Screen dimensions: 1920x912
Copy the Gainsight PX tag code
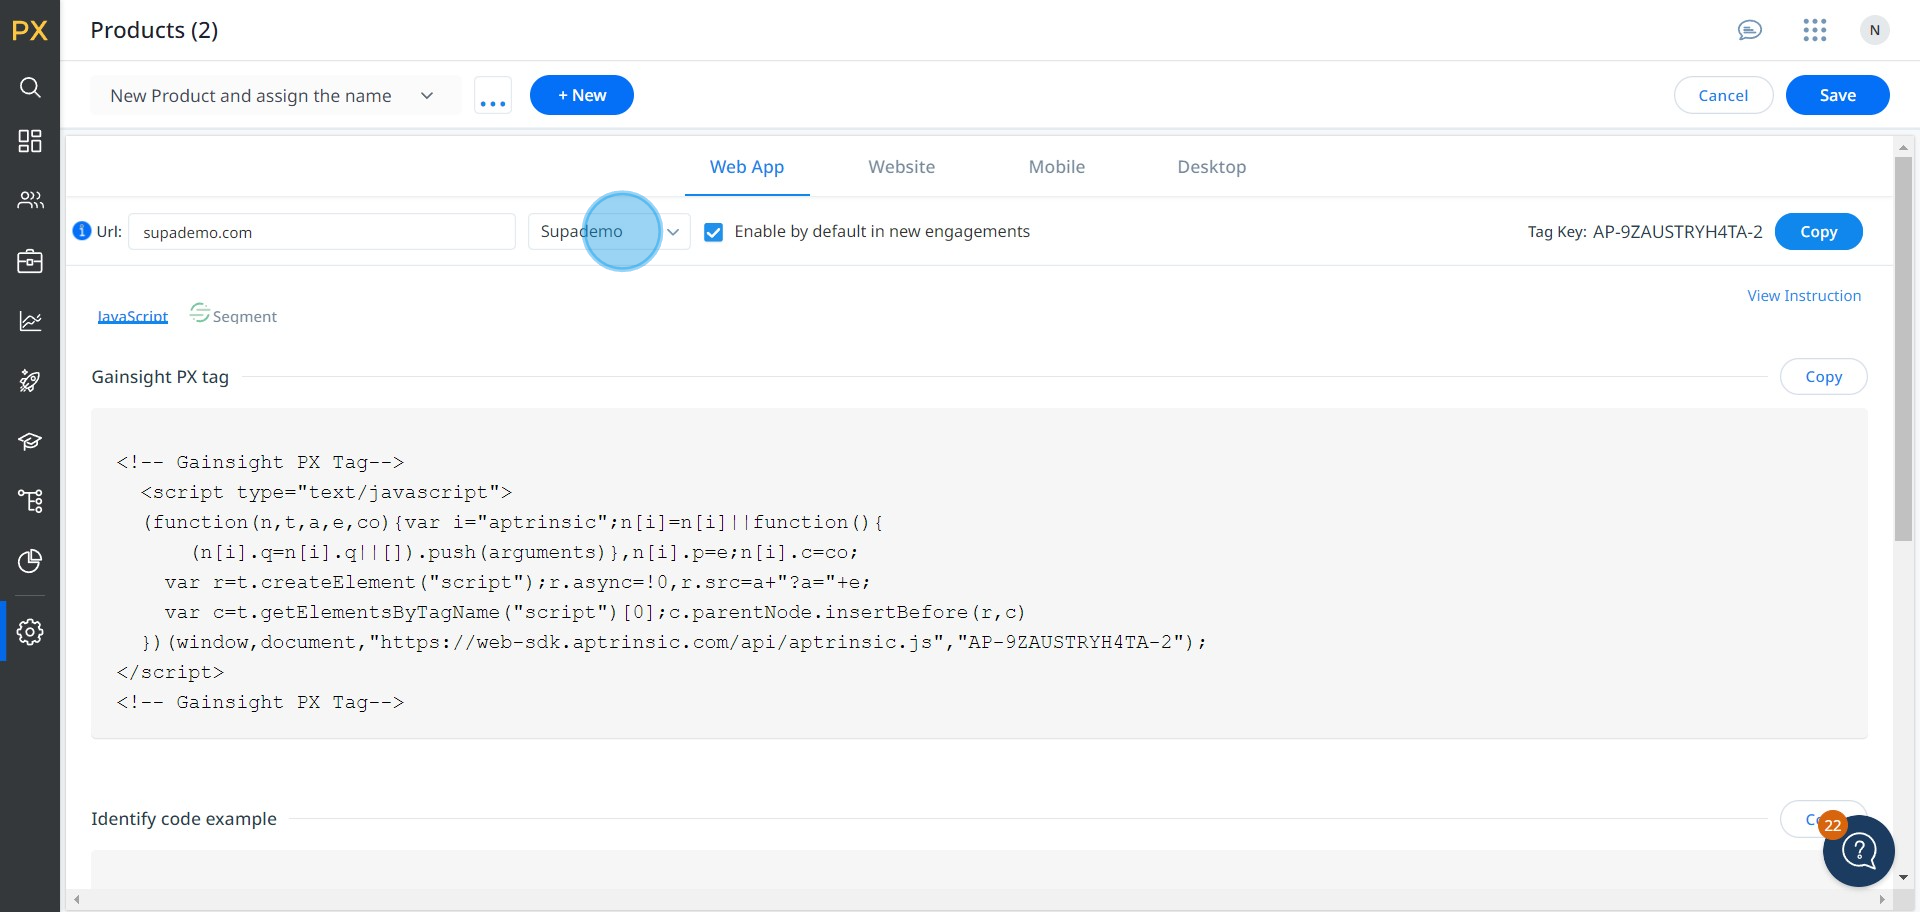click(x=1823, y=377)
